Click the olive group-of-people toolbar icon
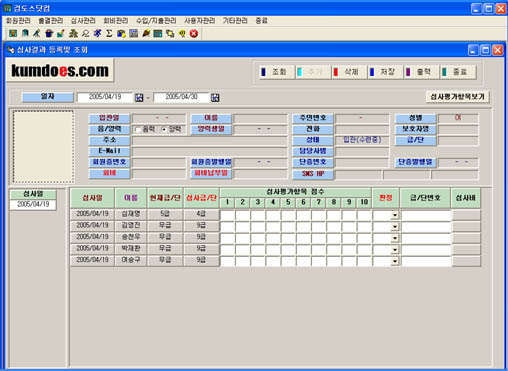 click(x=73, y=33)
